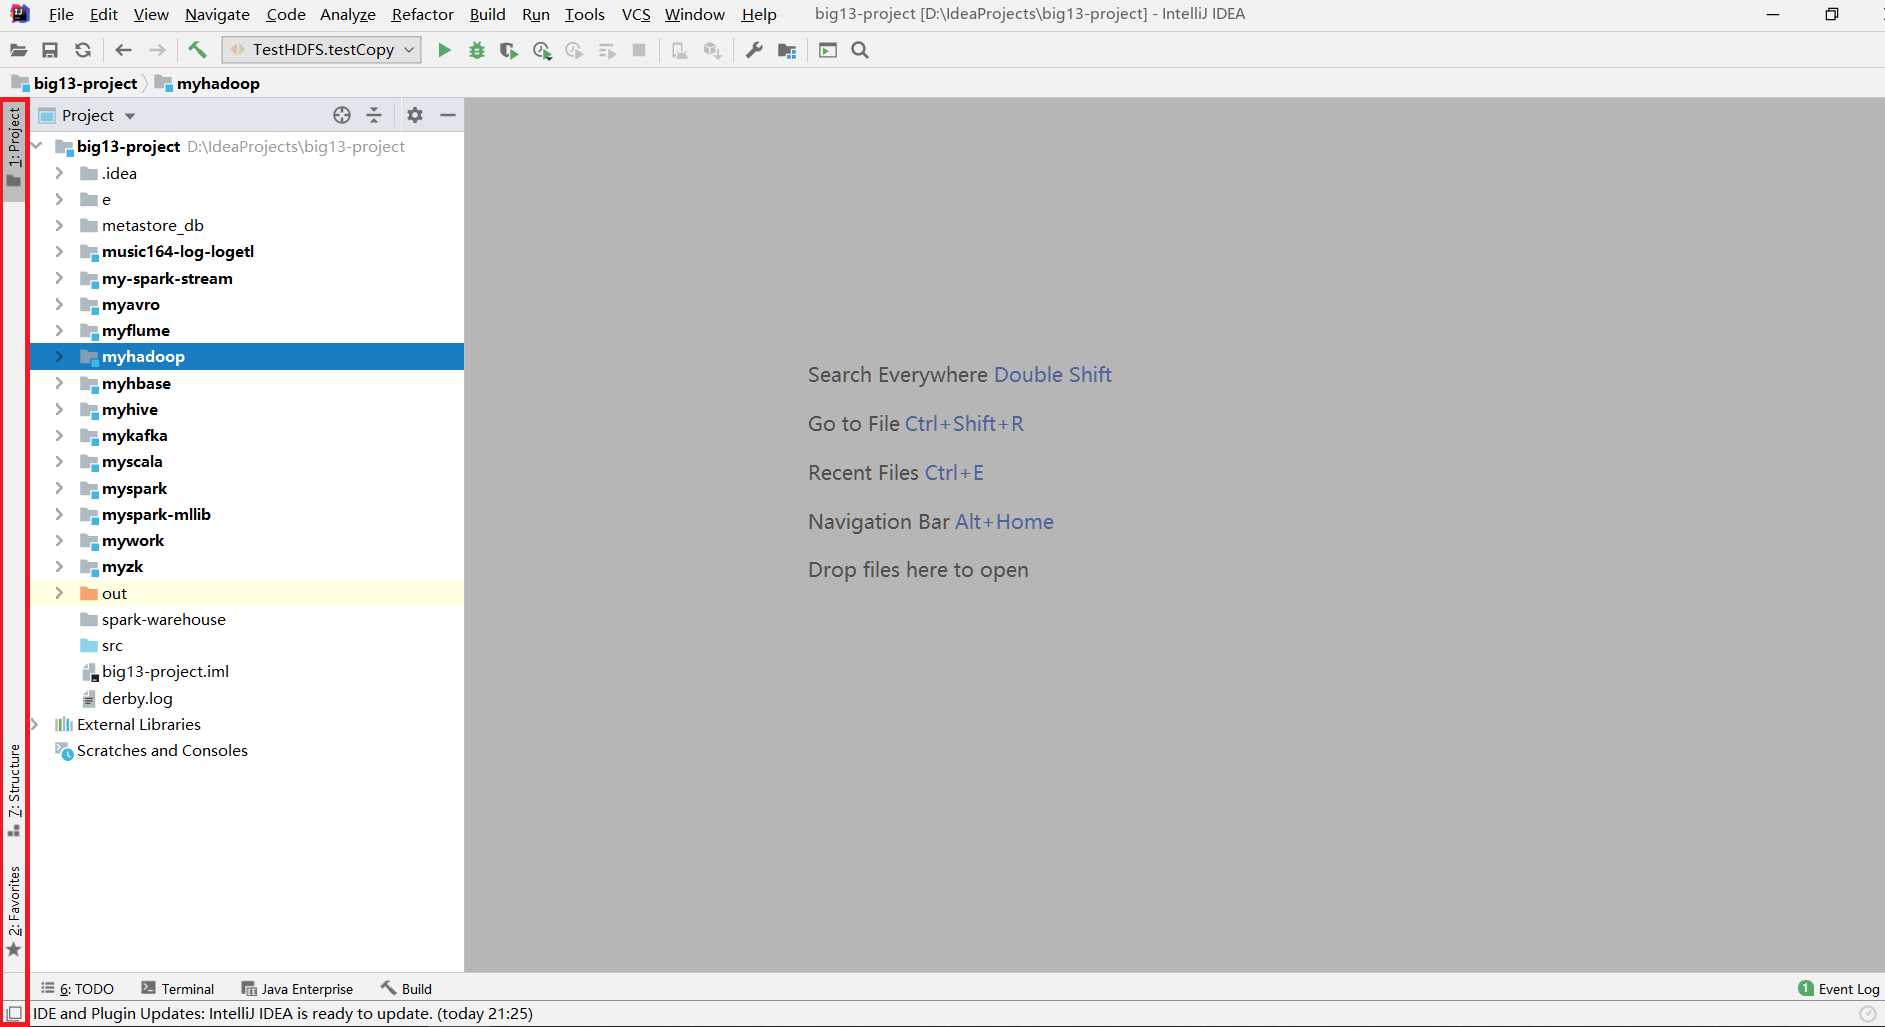Open the Refactor menu
The height and width of the screenshot is (1027, 1885).
(x=422, y=14)
